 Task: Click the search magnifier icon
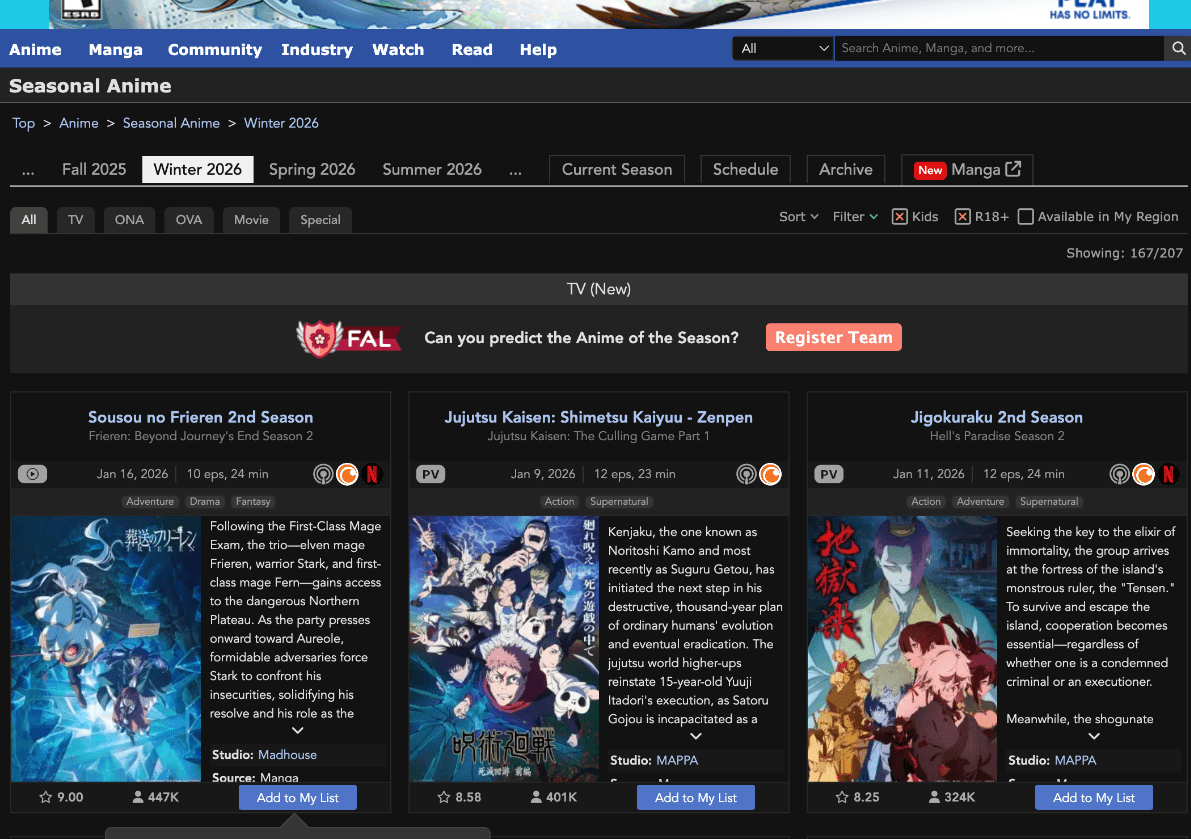coord(1177,49)
